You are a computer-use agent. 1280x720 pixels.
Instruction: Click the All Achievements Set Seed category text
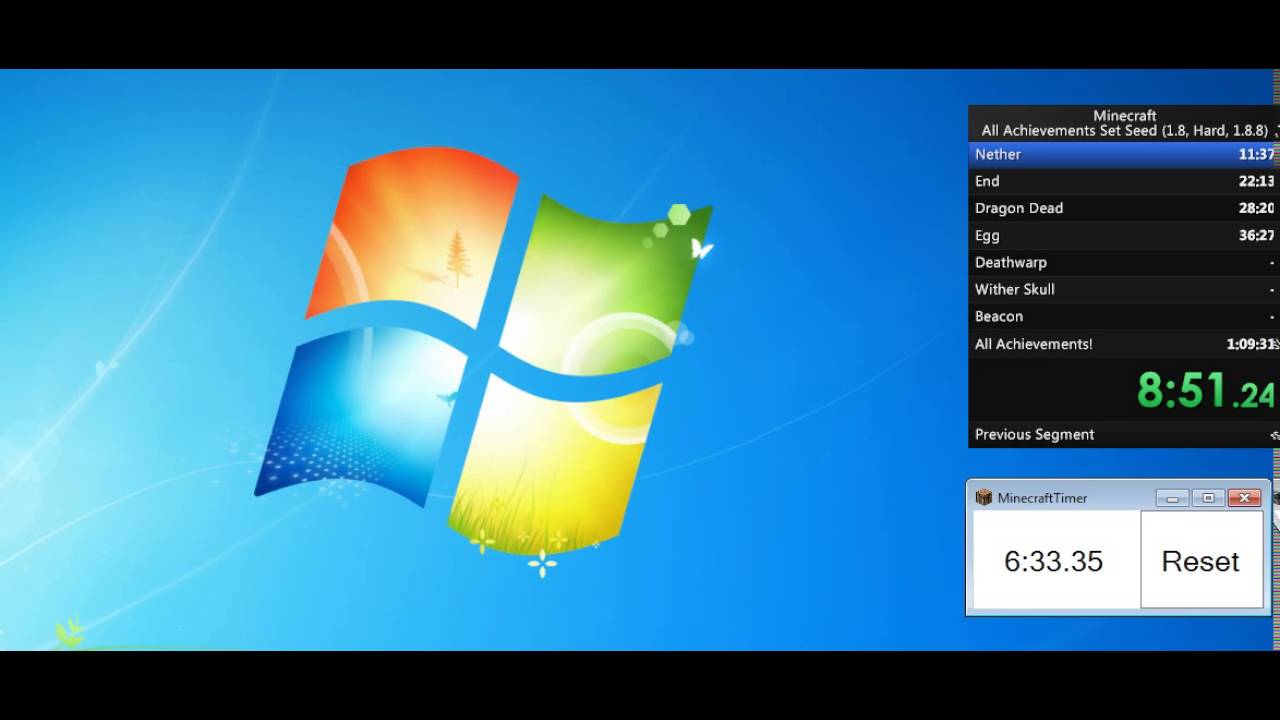pos(1125,131)
